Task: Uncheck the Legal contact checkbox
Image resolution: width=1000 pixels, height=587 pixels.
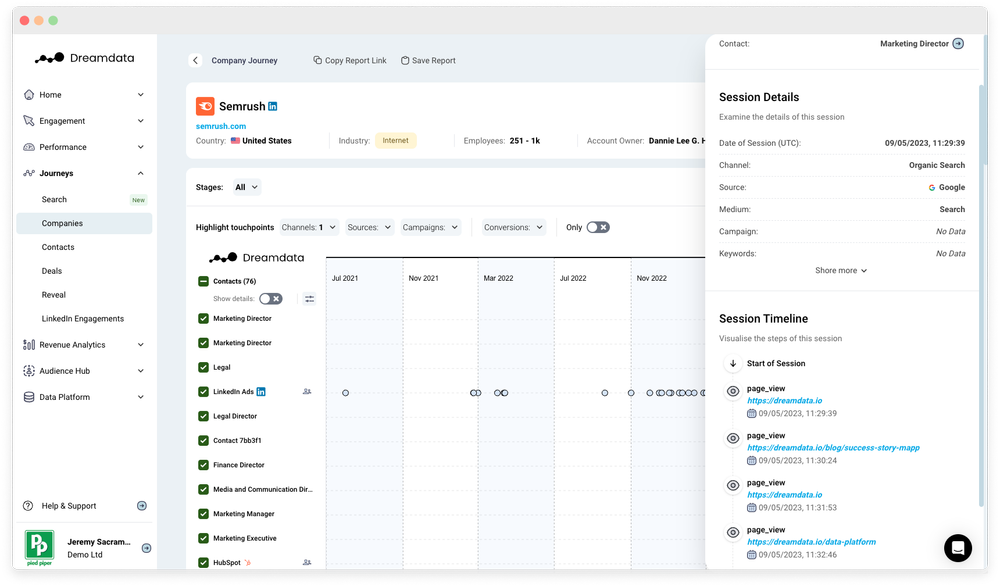Action: pyautogui.click(x=203, y=367)
